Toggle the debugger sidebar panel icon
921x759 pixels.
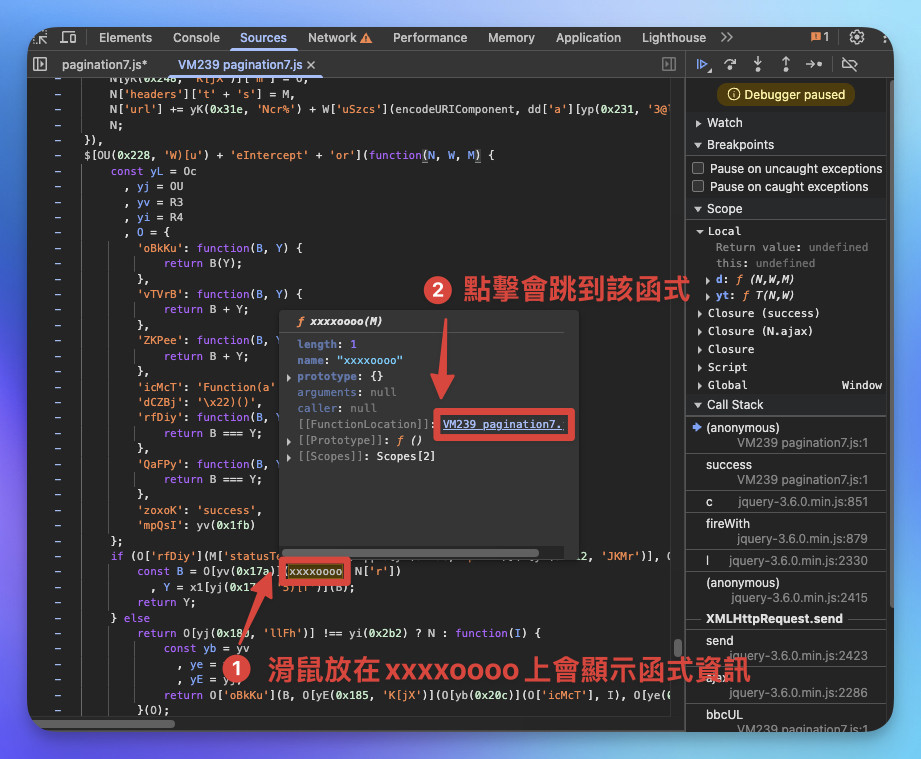coord(668,64)
